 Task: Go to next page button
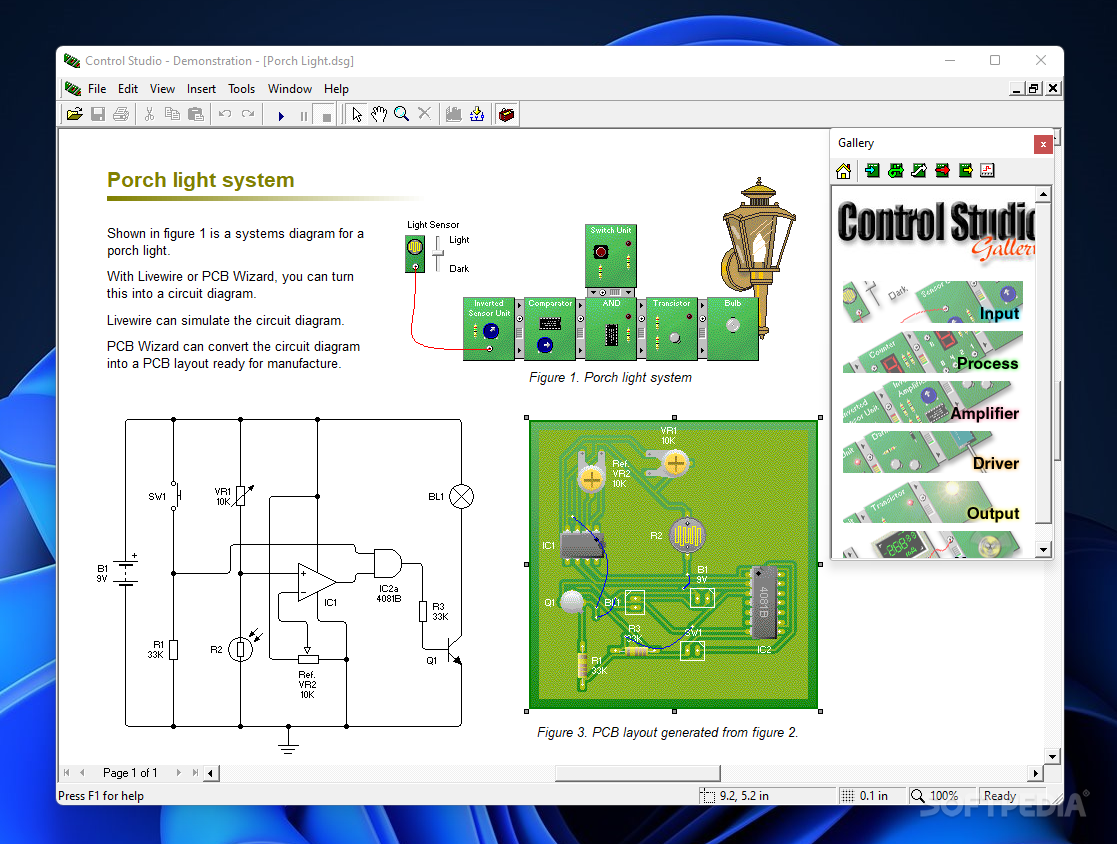[x=178, y=773]
